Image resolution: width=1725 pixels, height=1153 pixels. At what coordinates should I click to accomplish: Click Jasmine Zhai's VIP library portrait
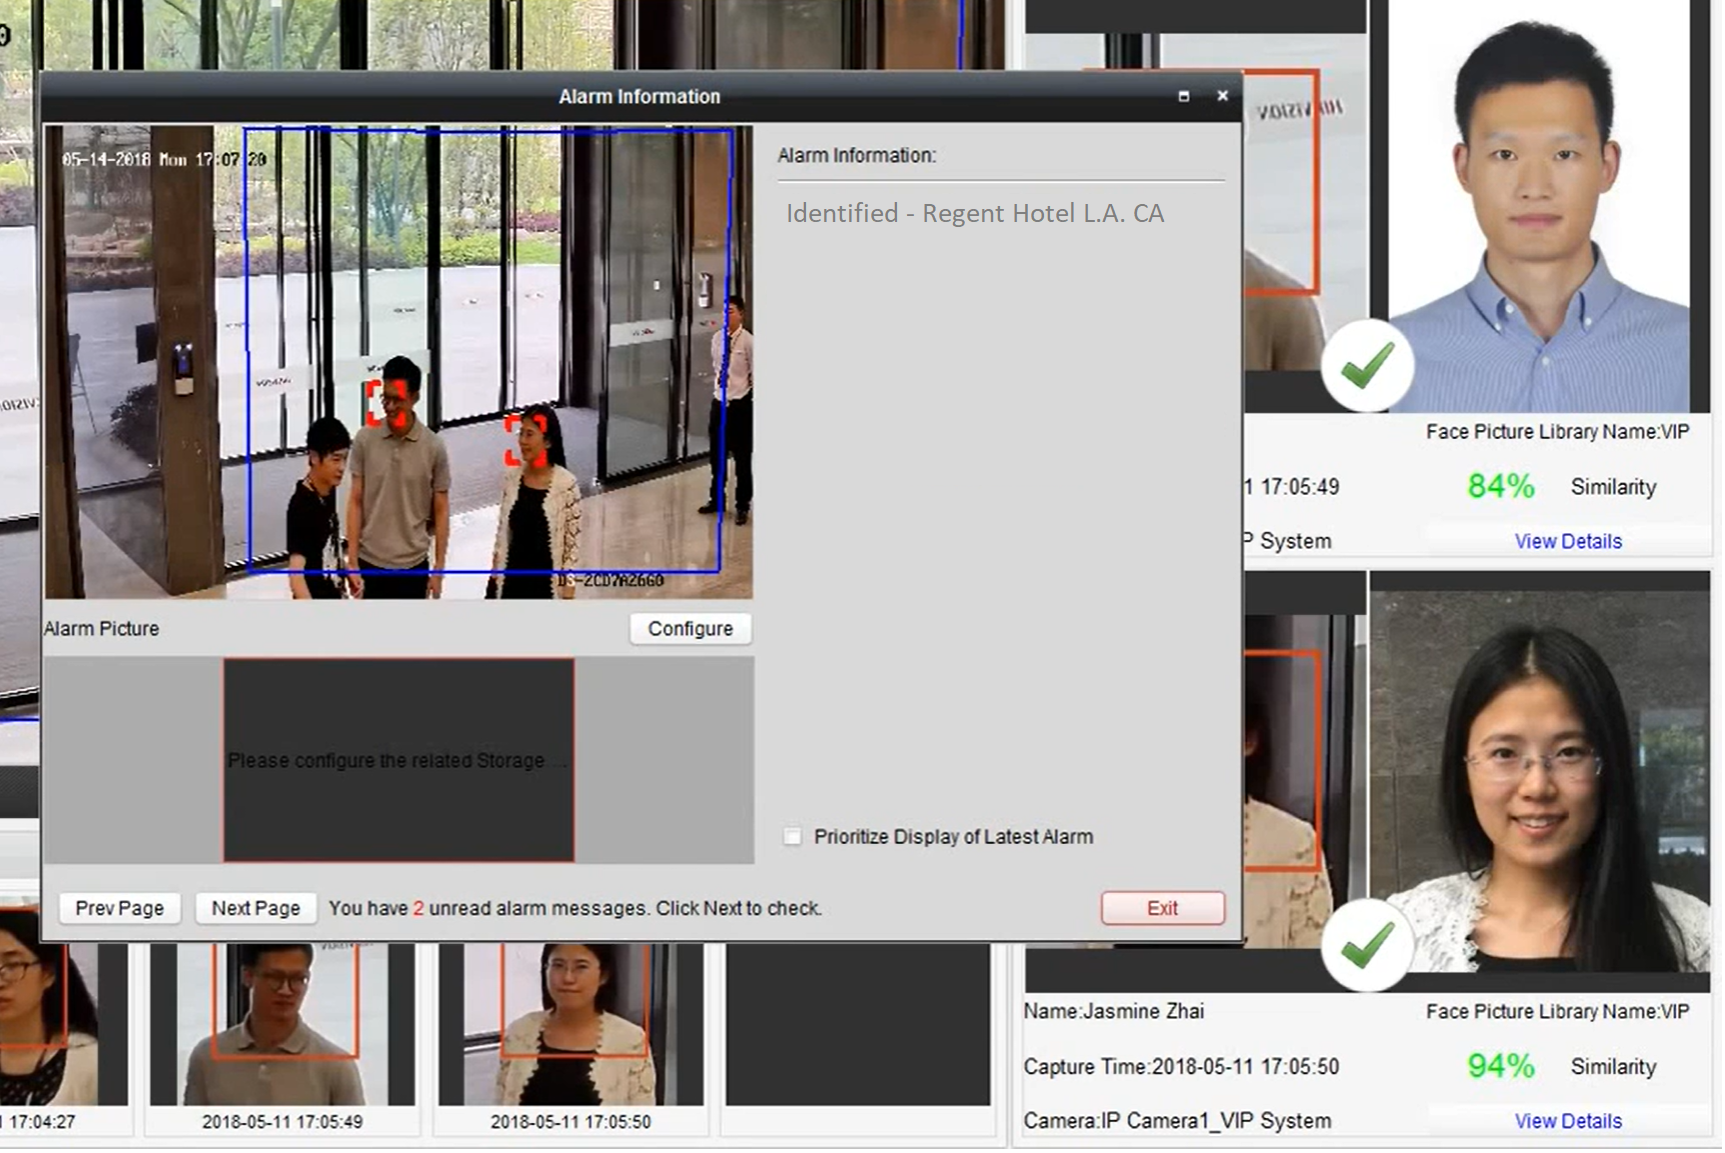1540,780
